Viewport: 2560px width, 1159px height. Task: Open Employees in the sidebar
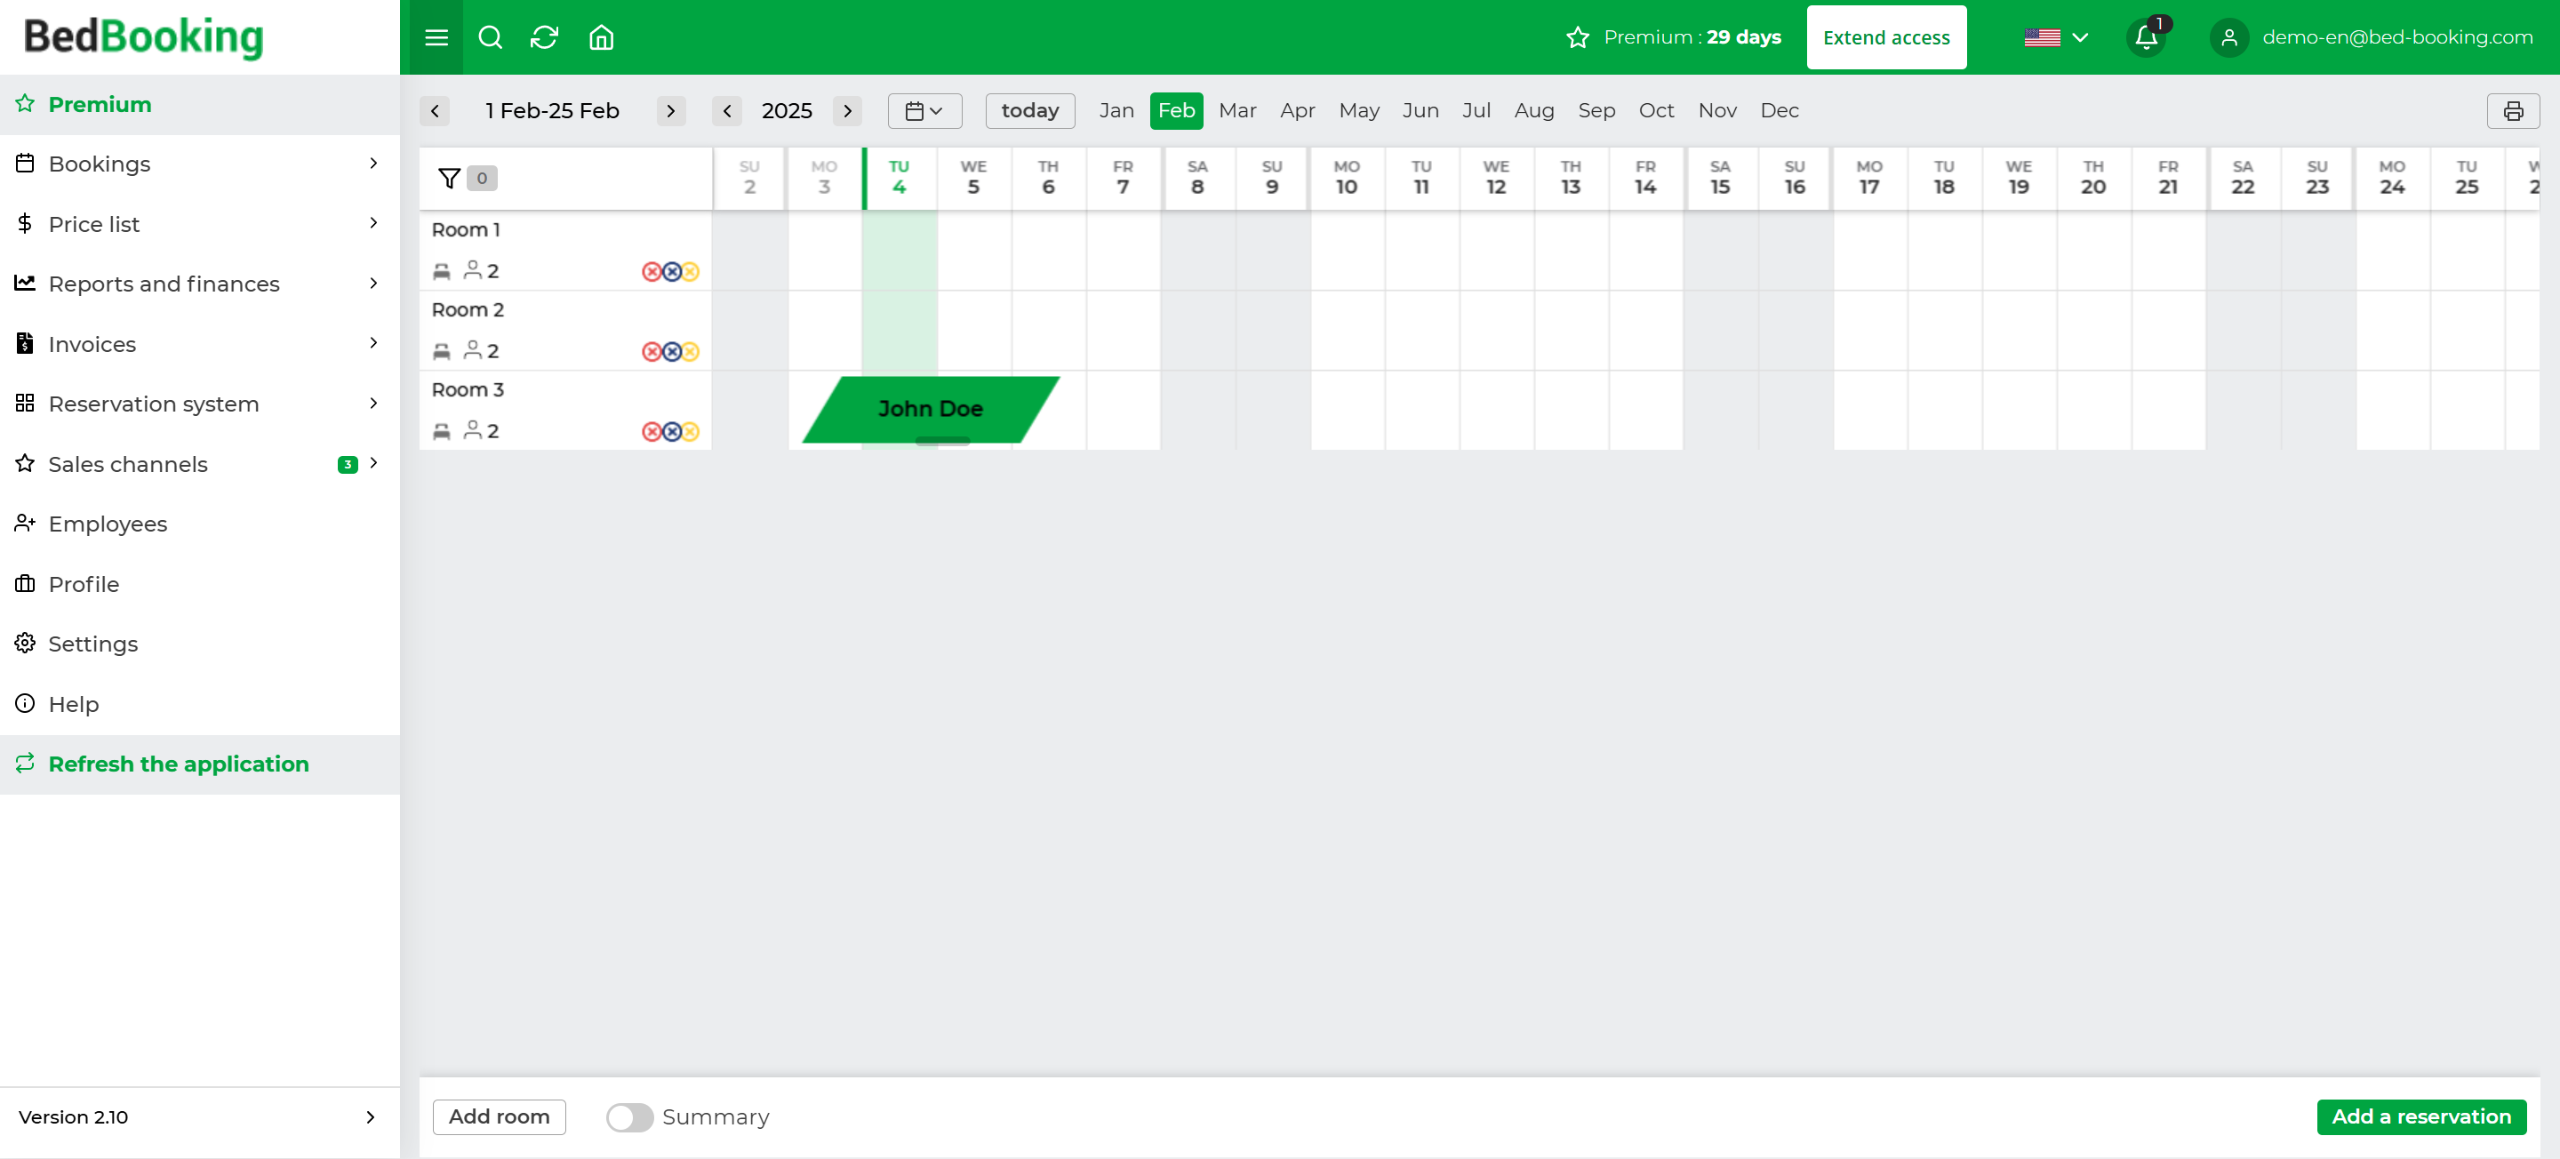[107, 524]
